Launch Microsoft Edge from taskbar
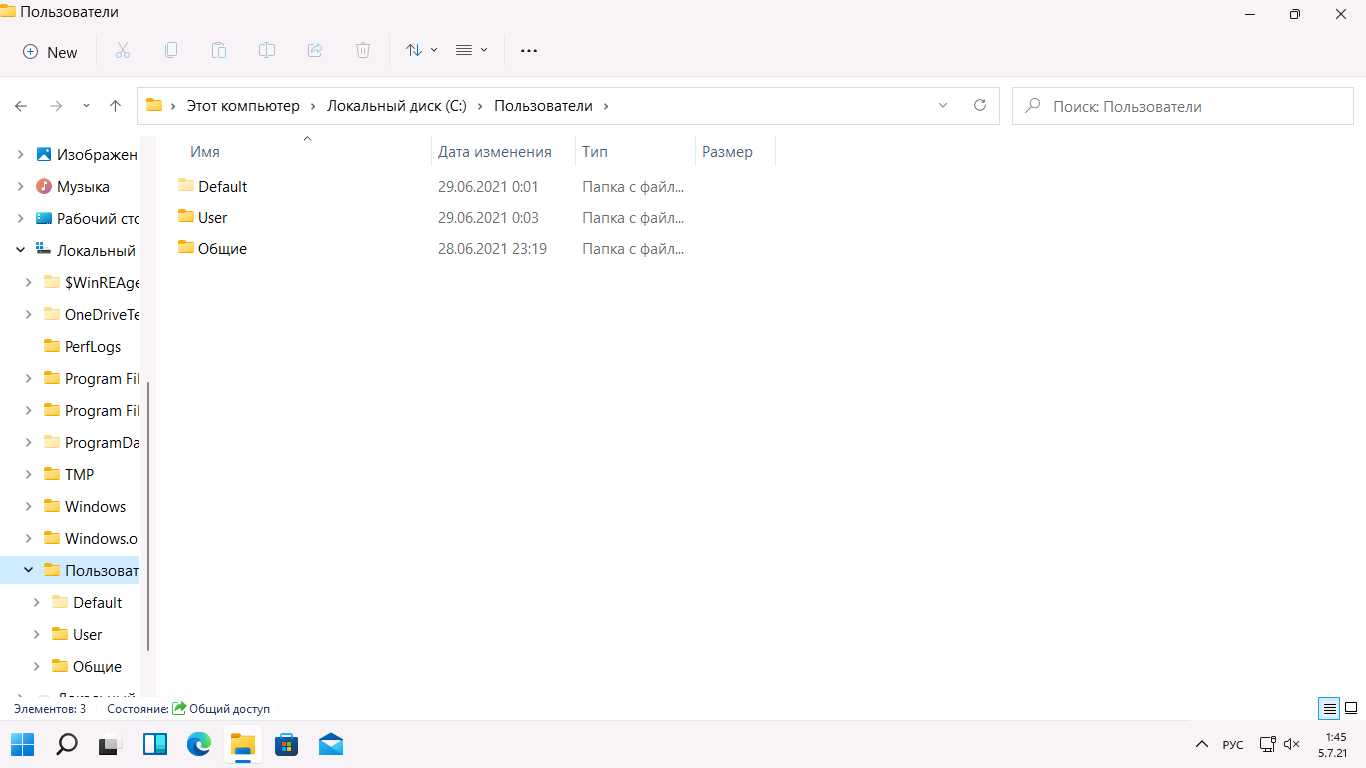This screenshot has width=1366, height=768. (x=199, y=744)
